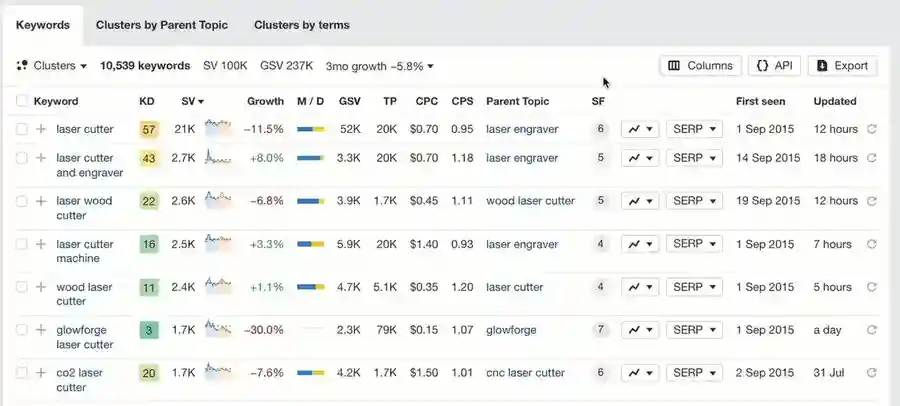900x406 pixels.
Task: Add laser wood cutter with plus icon
Action: point(41,201)
